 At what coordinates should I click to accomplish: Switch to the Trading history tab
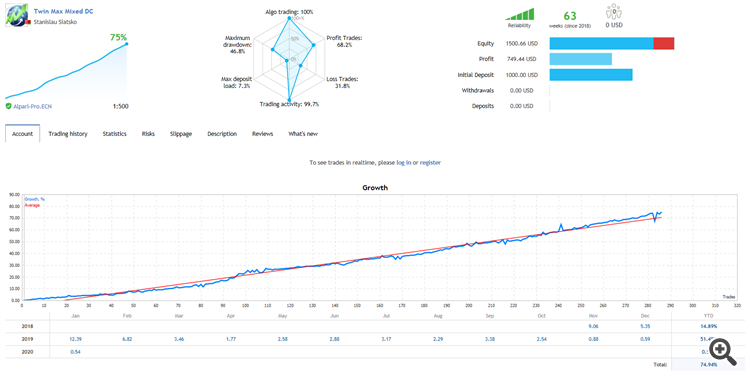tap(68, 133)
